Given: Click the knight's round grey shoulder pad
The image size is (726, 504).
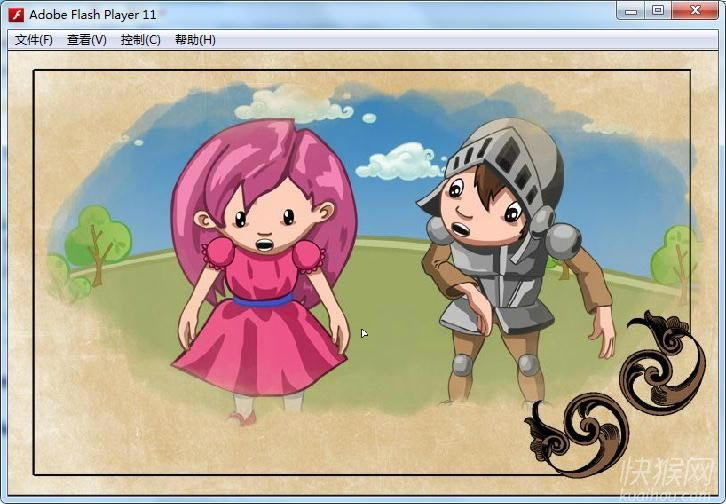Looking at the screenshot, I should pyautogui.click(x=563, y=241).
